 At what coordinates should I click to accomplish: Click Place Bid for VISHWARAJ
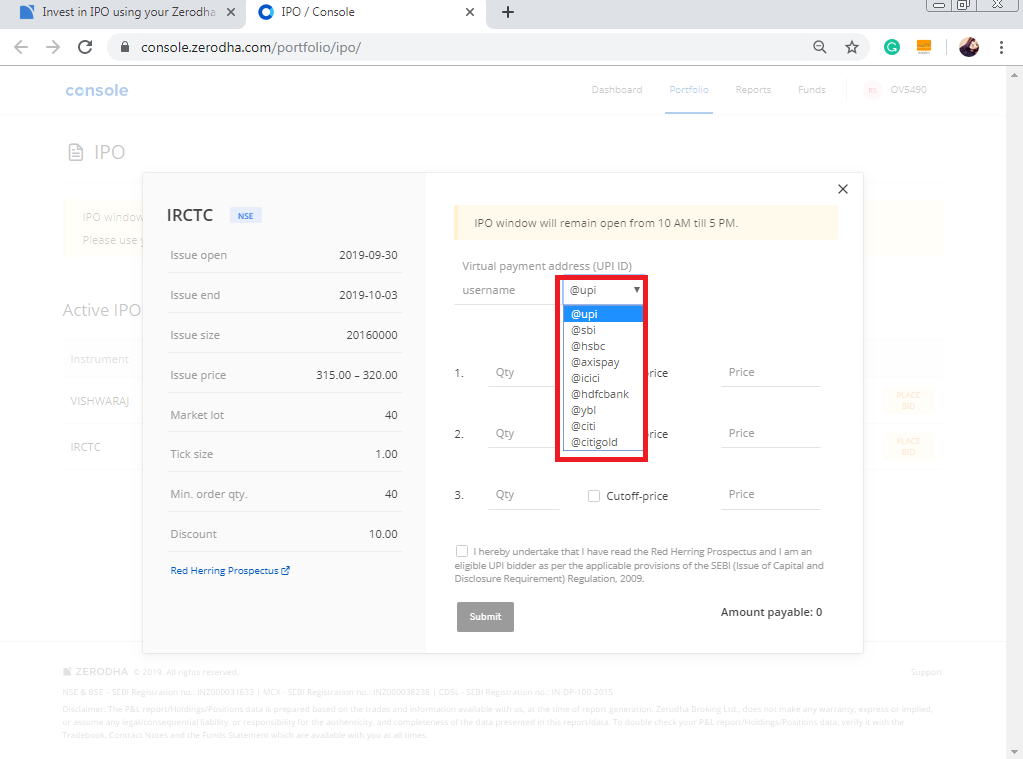(908, 401)
